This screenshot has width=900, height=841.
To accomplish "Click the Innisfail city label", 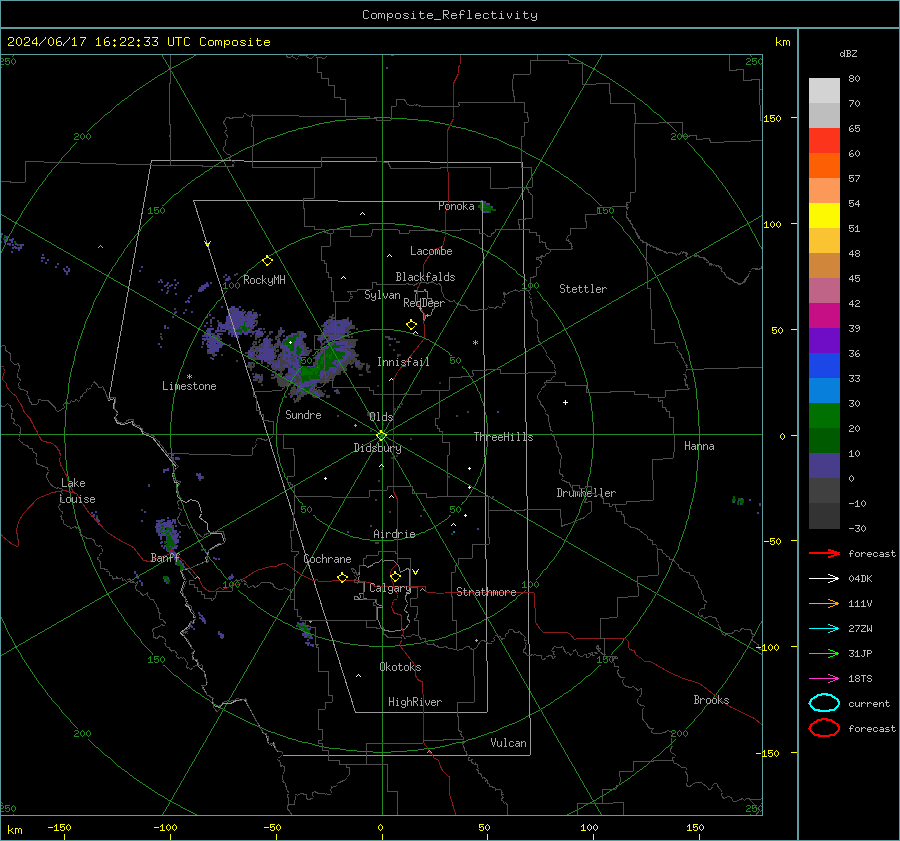I will [403, 362].
